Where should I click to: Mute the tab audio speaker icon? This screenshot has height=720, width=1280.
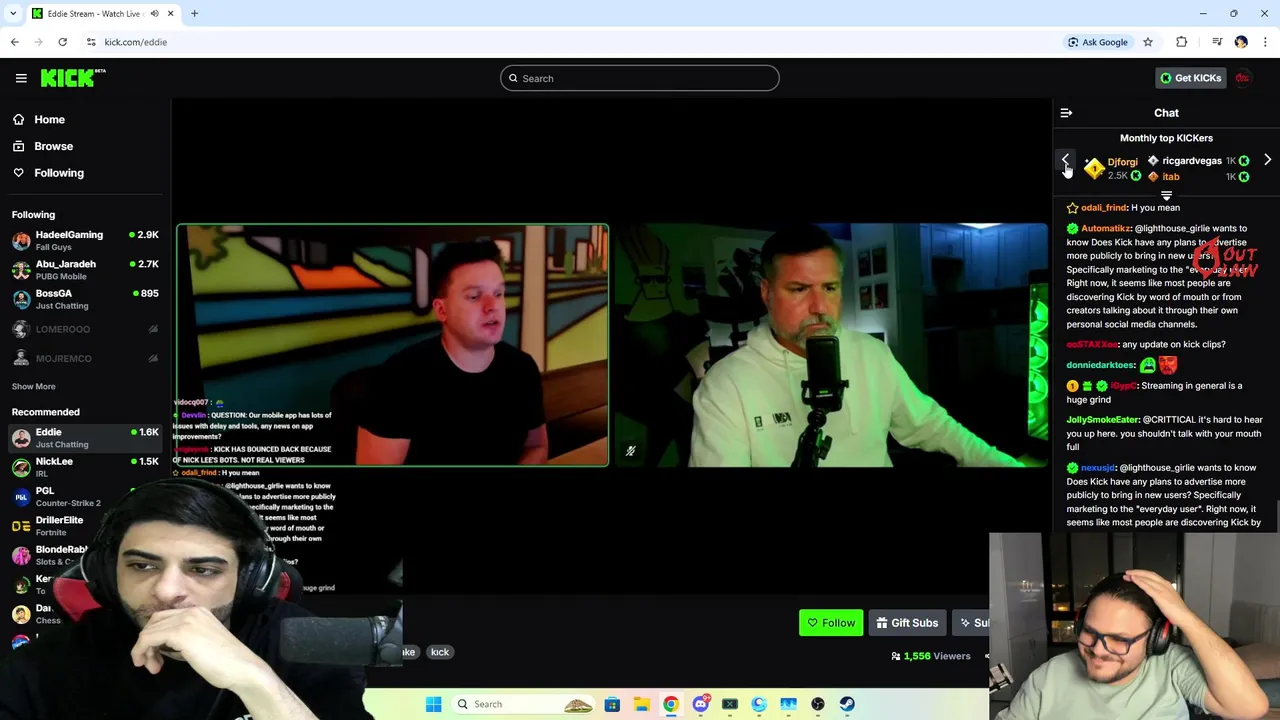point(155,13)
